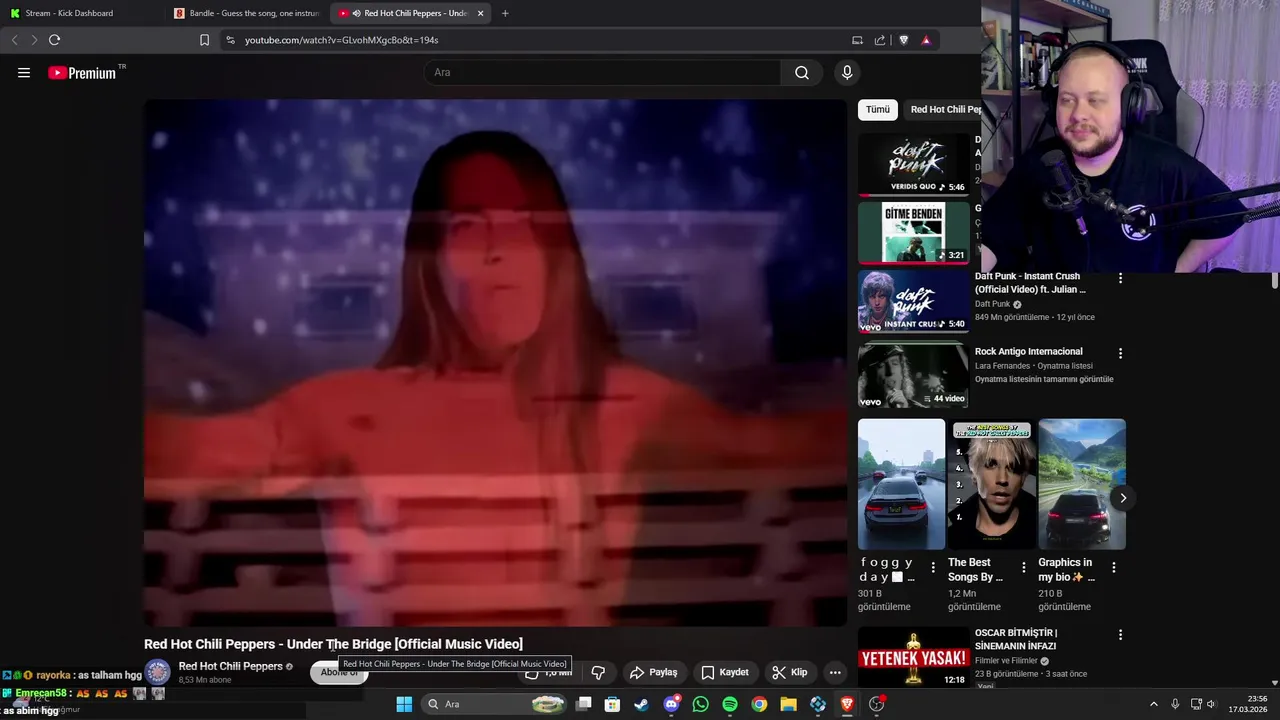This screenshot has width=1280, height=720.
Task: Open File Explorer from the taskbar
Action: (x=788, y=704)
